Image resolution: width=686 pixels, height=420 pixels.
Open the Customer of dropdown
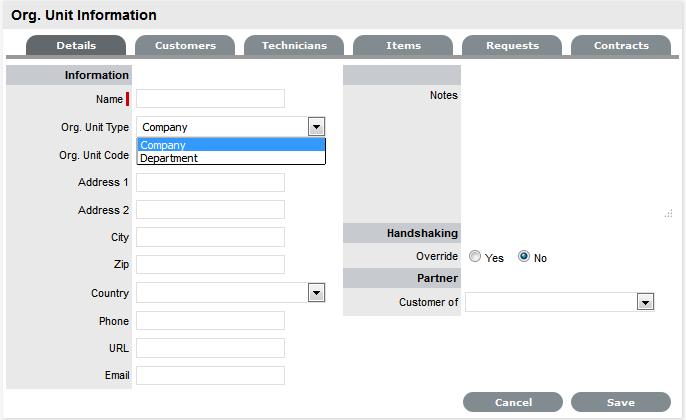coord(645,302)
